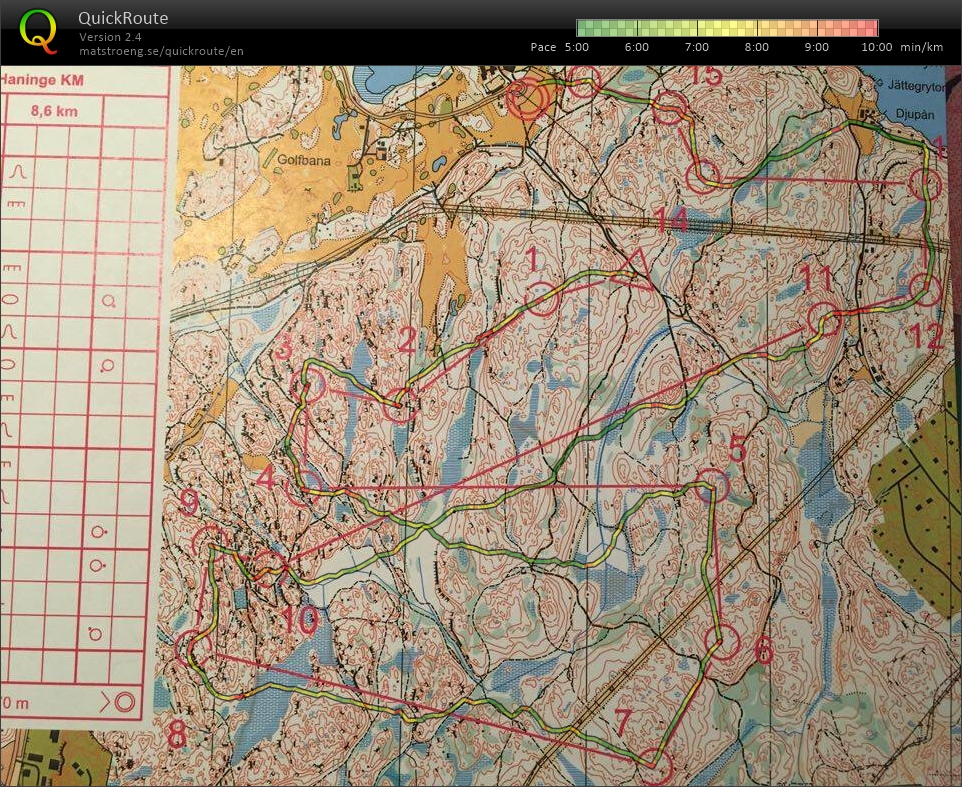This screenshot has height=787, width=962.
Task: Select control circle 12 on the map
Action: click(926, 290)
